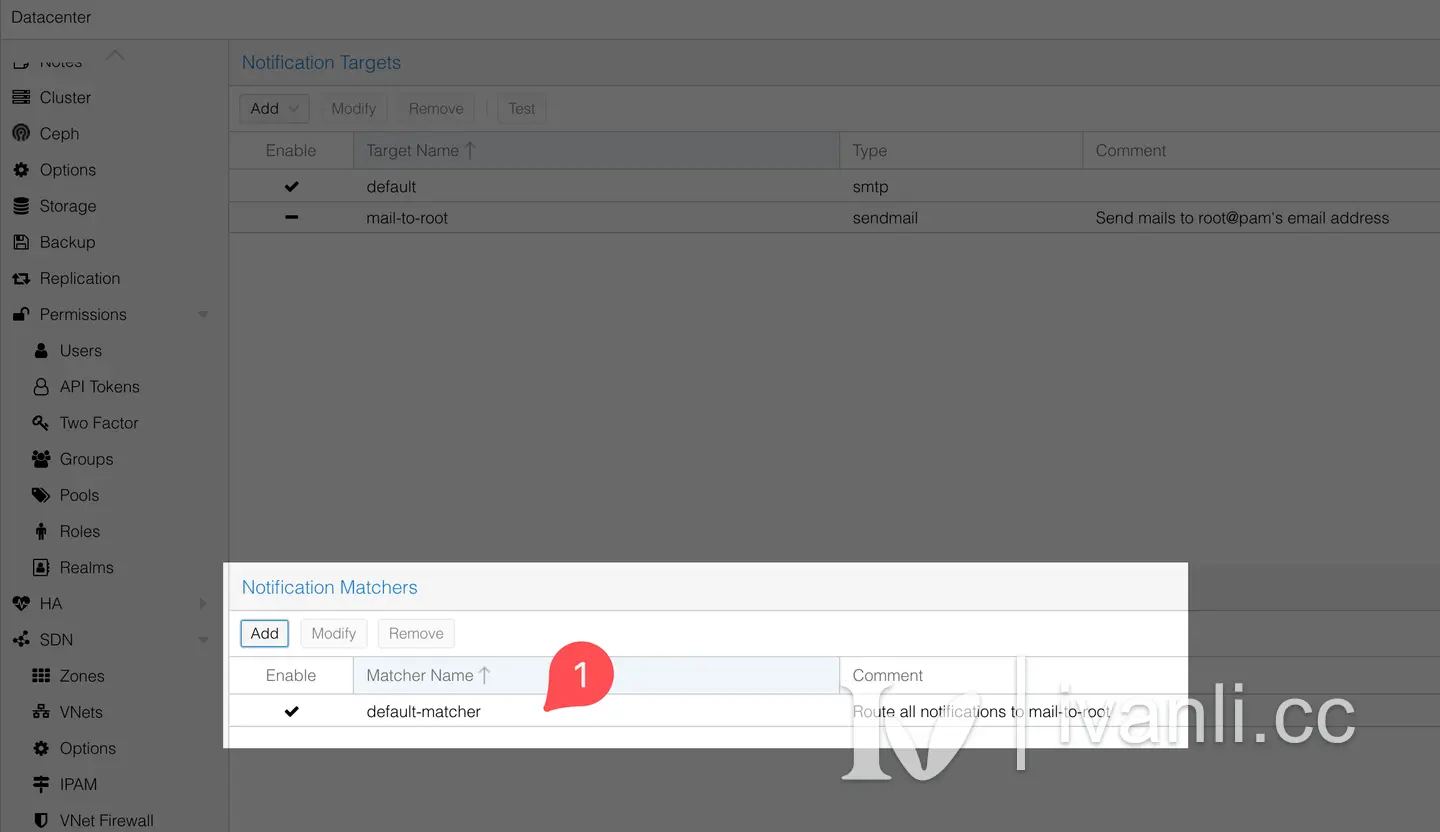This screenshot has height=832, width=1440.
Task: Click the Roles figure icon
Action: point(41,531)
